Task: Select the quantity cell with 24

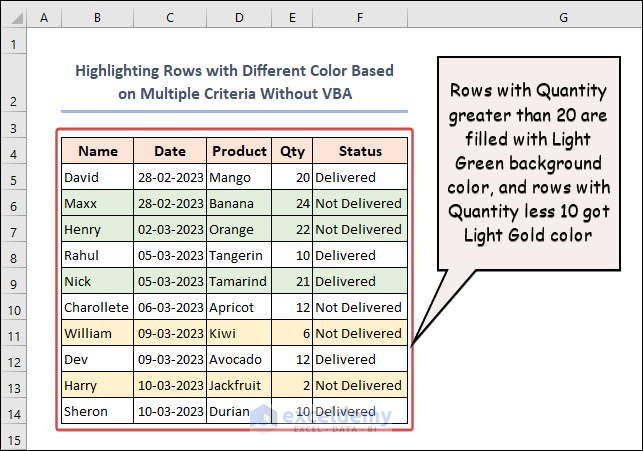Action: 292,203
